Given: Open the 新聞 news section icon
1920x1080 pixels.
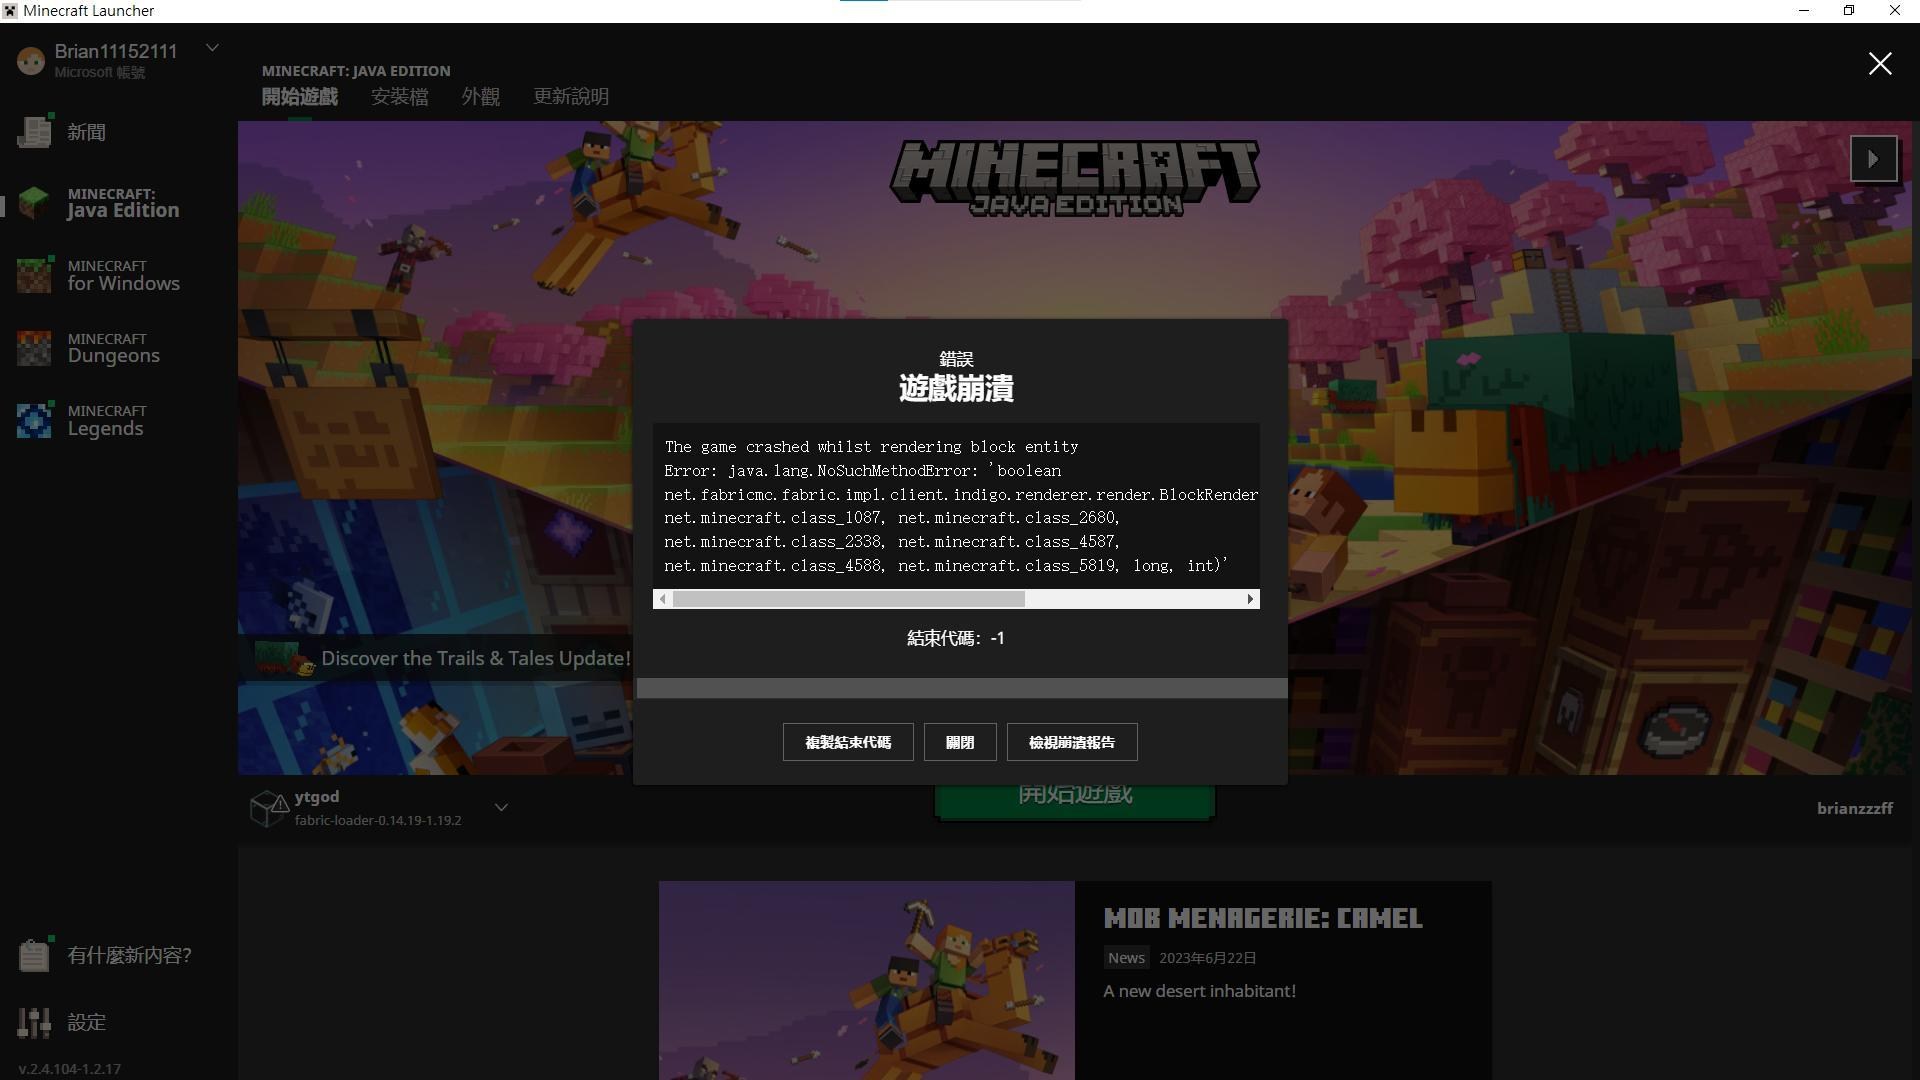Looking at the screenshot, I should click(x=34, y=131).
